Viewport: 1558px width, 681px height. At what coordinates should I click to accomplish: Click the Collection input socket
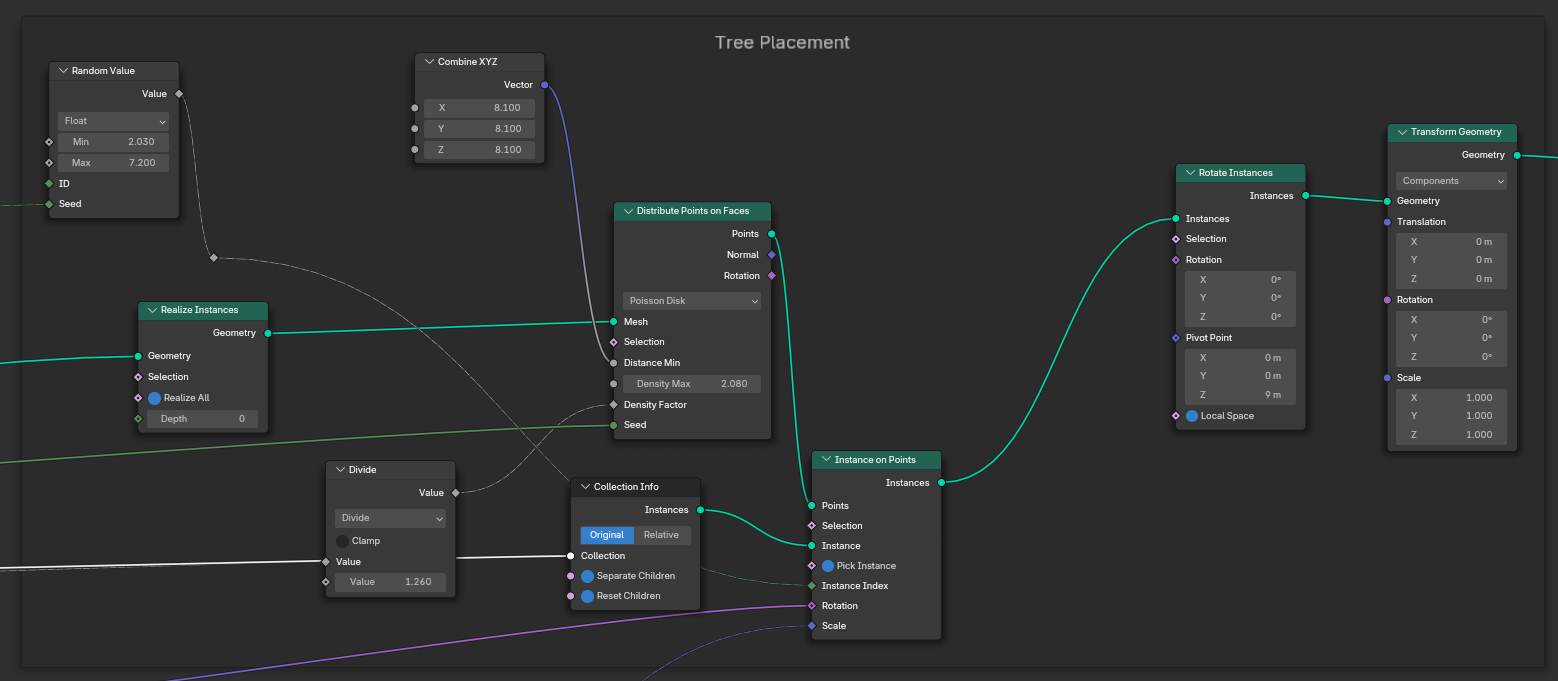pyautogui.click(x=570, y=556)
